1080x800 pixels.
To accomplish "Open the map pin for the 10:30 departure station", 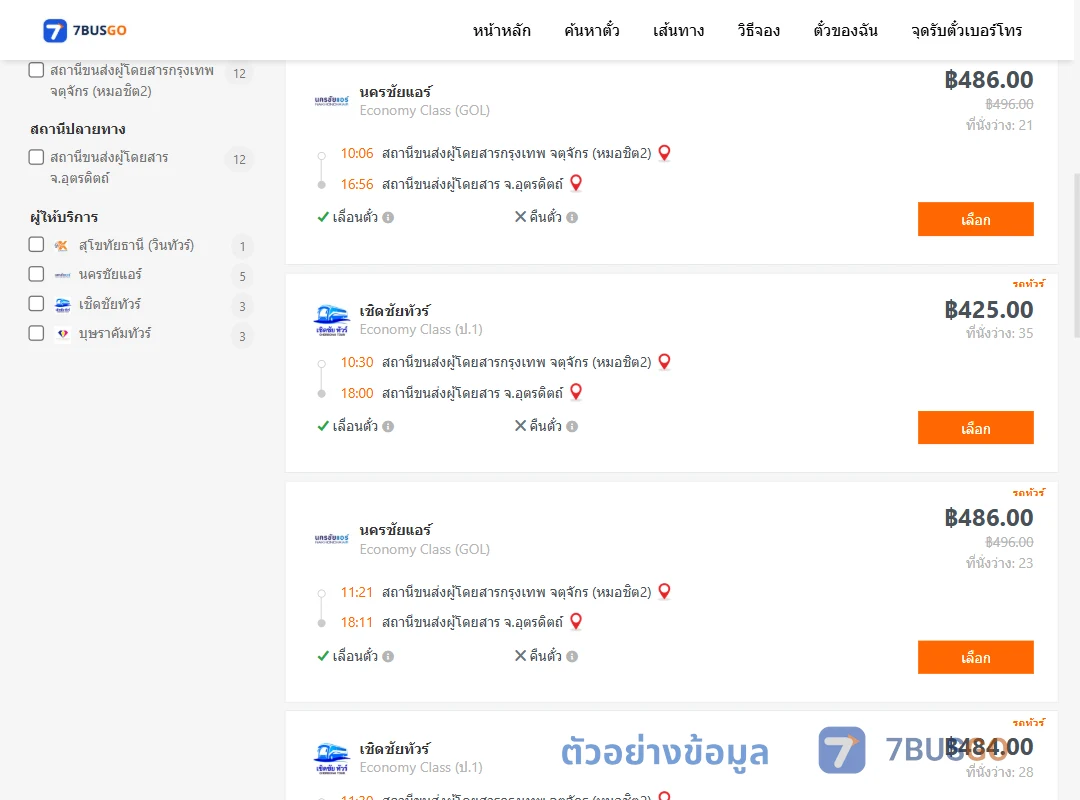I will pos(664,362).
